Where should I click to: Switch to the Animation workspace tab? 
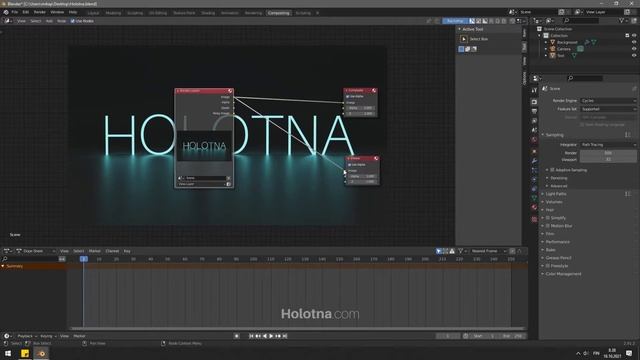(229, 13)
